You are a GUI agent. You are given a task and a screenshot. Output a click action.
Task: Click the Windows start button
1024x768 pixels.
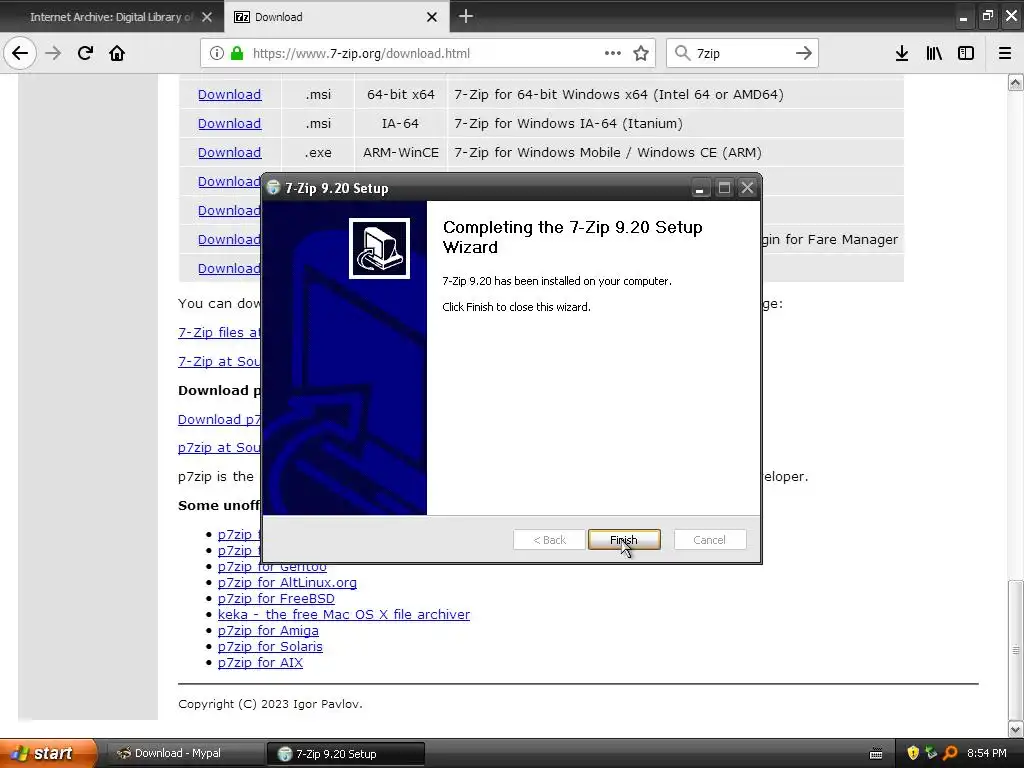coord(48,753)
